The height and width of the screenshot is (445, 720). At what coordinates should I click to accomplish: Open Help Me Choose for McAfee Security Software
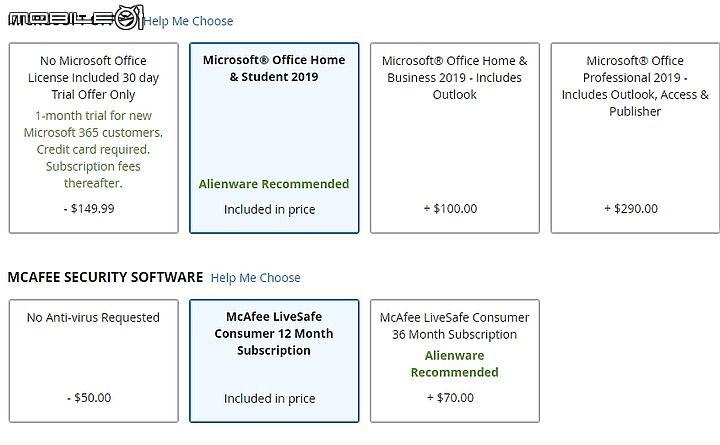point(255,278)
